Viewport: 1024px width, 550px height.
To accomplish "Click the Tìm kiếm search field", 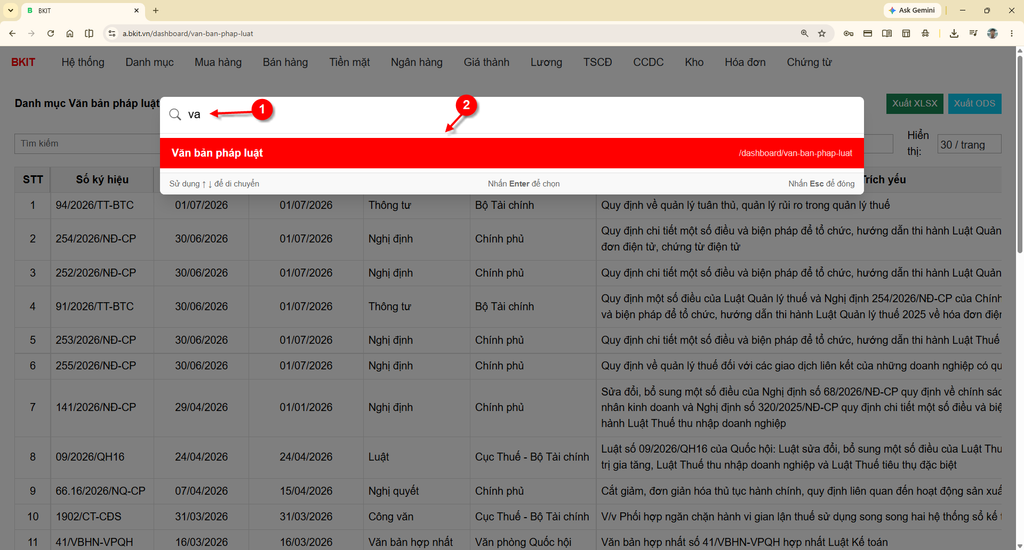I will click(87, 143).
